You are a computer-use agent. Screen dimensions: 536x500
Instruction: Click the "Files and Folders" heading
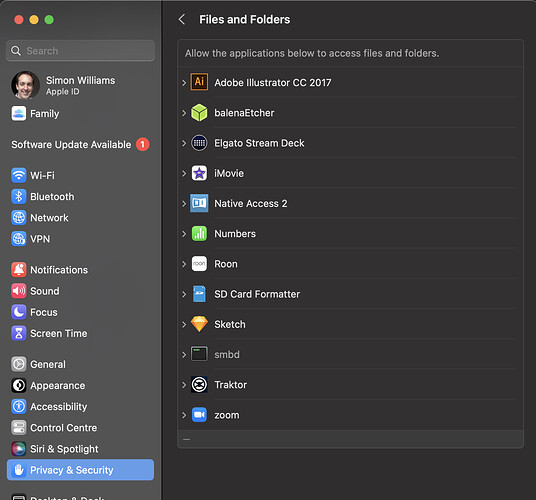(244, 19)
